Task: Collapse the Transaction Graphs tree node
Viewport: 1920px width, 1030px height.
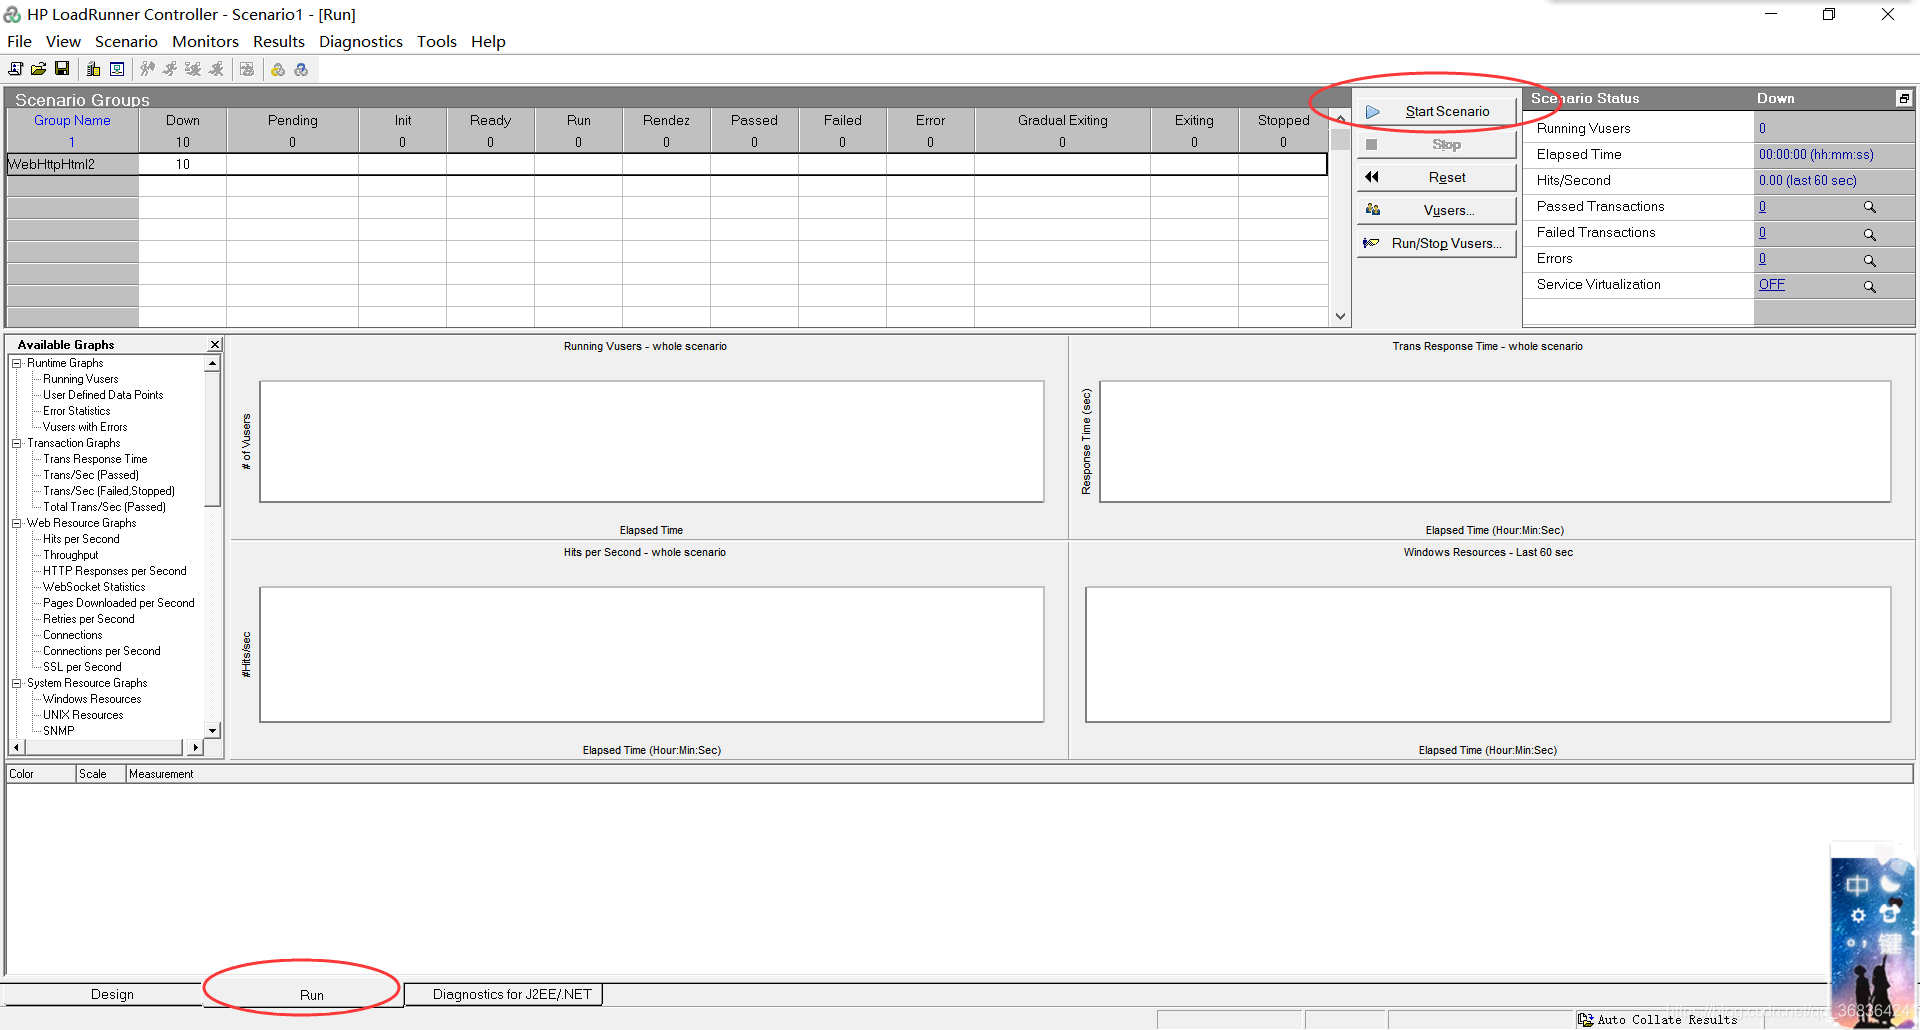Action: [17, 443]
